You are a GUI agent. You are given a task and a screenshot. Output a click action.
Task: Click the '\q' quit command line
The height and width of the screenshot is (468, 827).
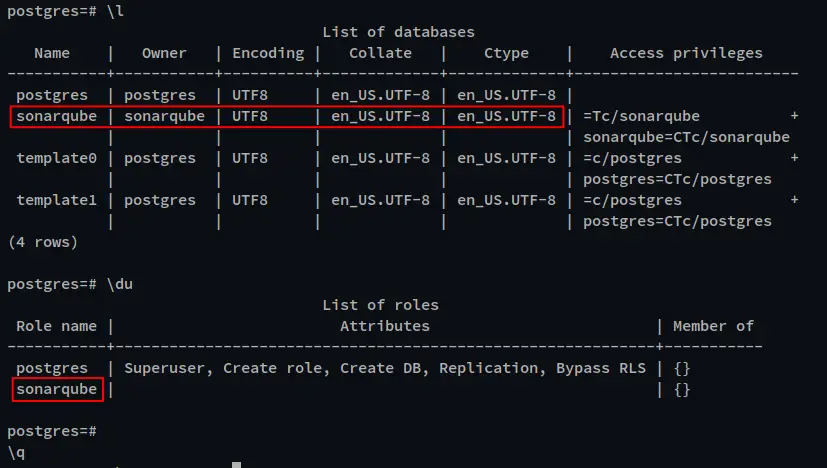(x=16, y=453)
